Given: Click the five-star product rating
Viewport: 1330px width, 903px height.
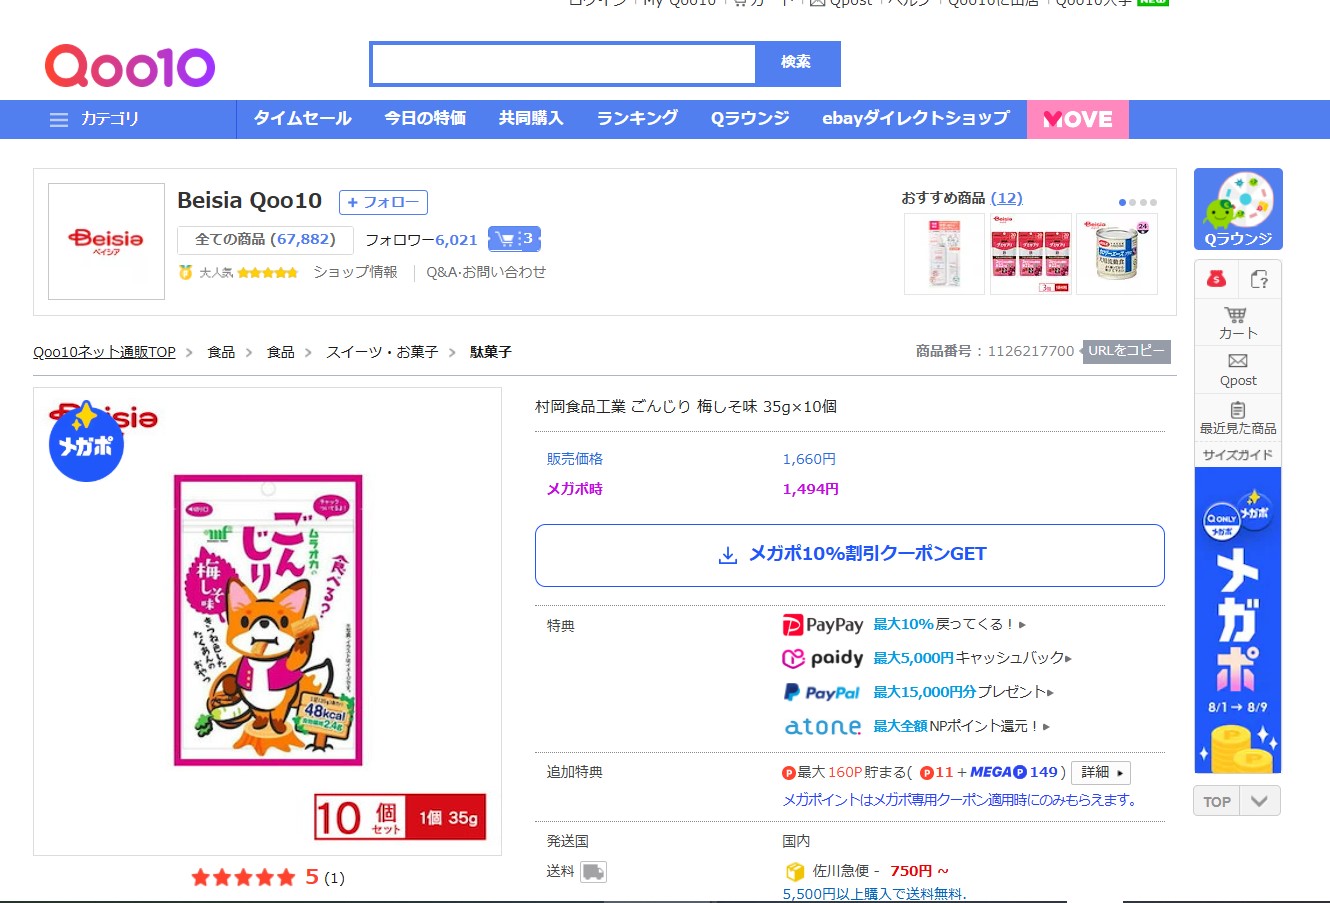Looking at the screenshot, I should click(244, 877).
